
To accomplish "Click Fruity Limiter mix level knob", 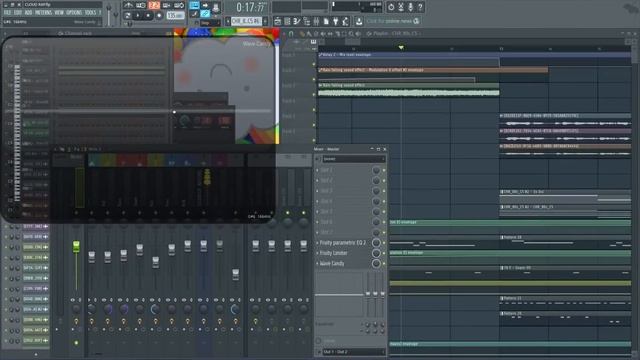I will pos(376,253).
